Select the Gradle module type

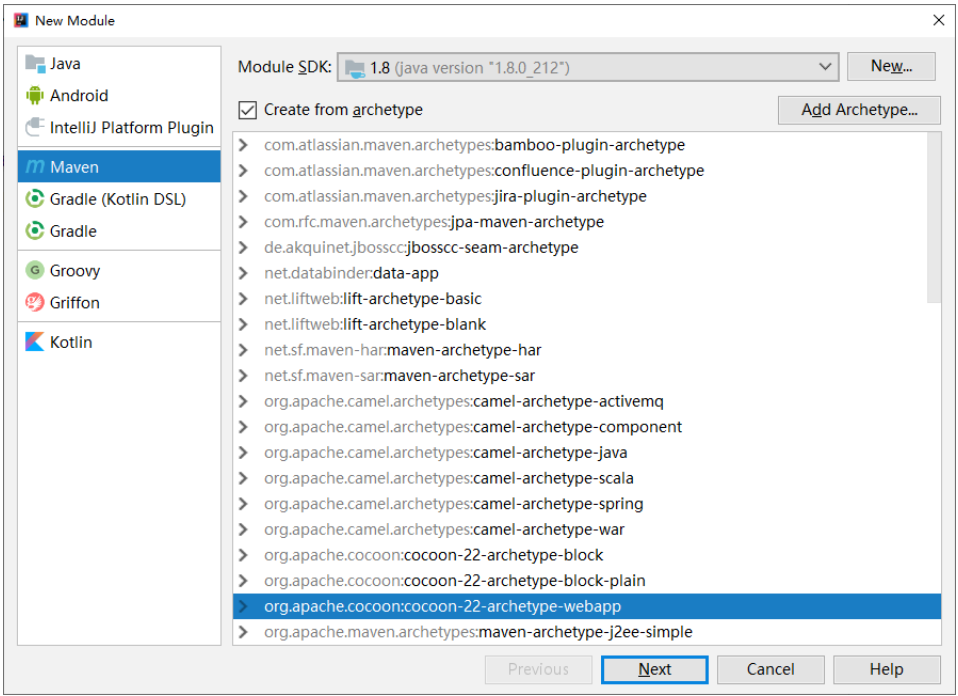point(73,231)
